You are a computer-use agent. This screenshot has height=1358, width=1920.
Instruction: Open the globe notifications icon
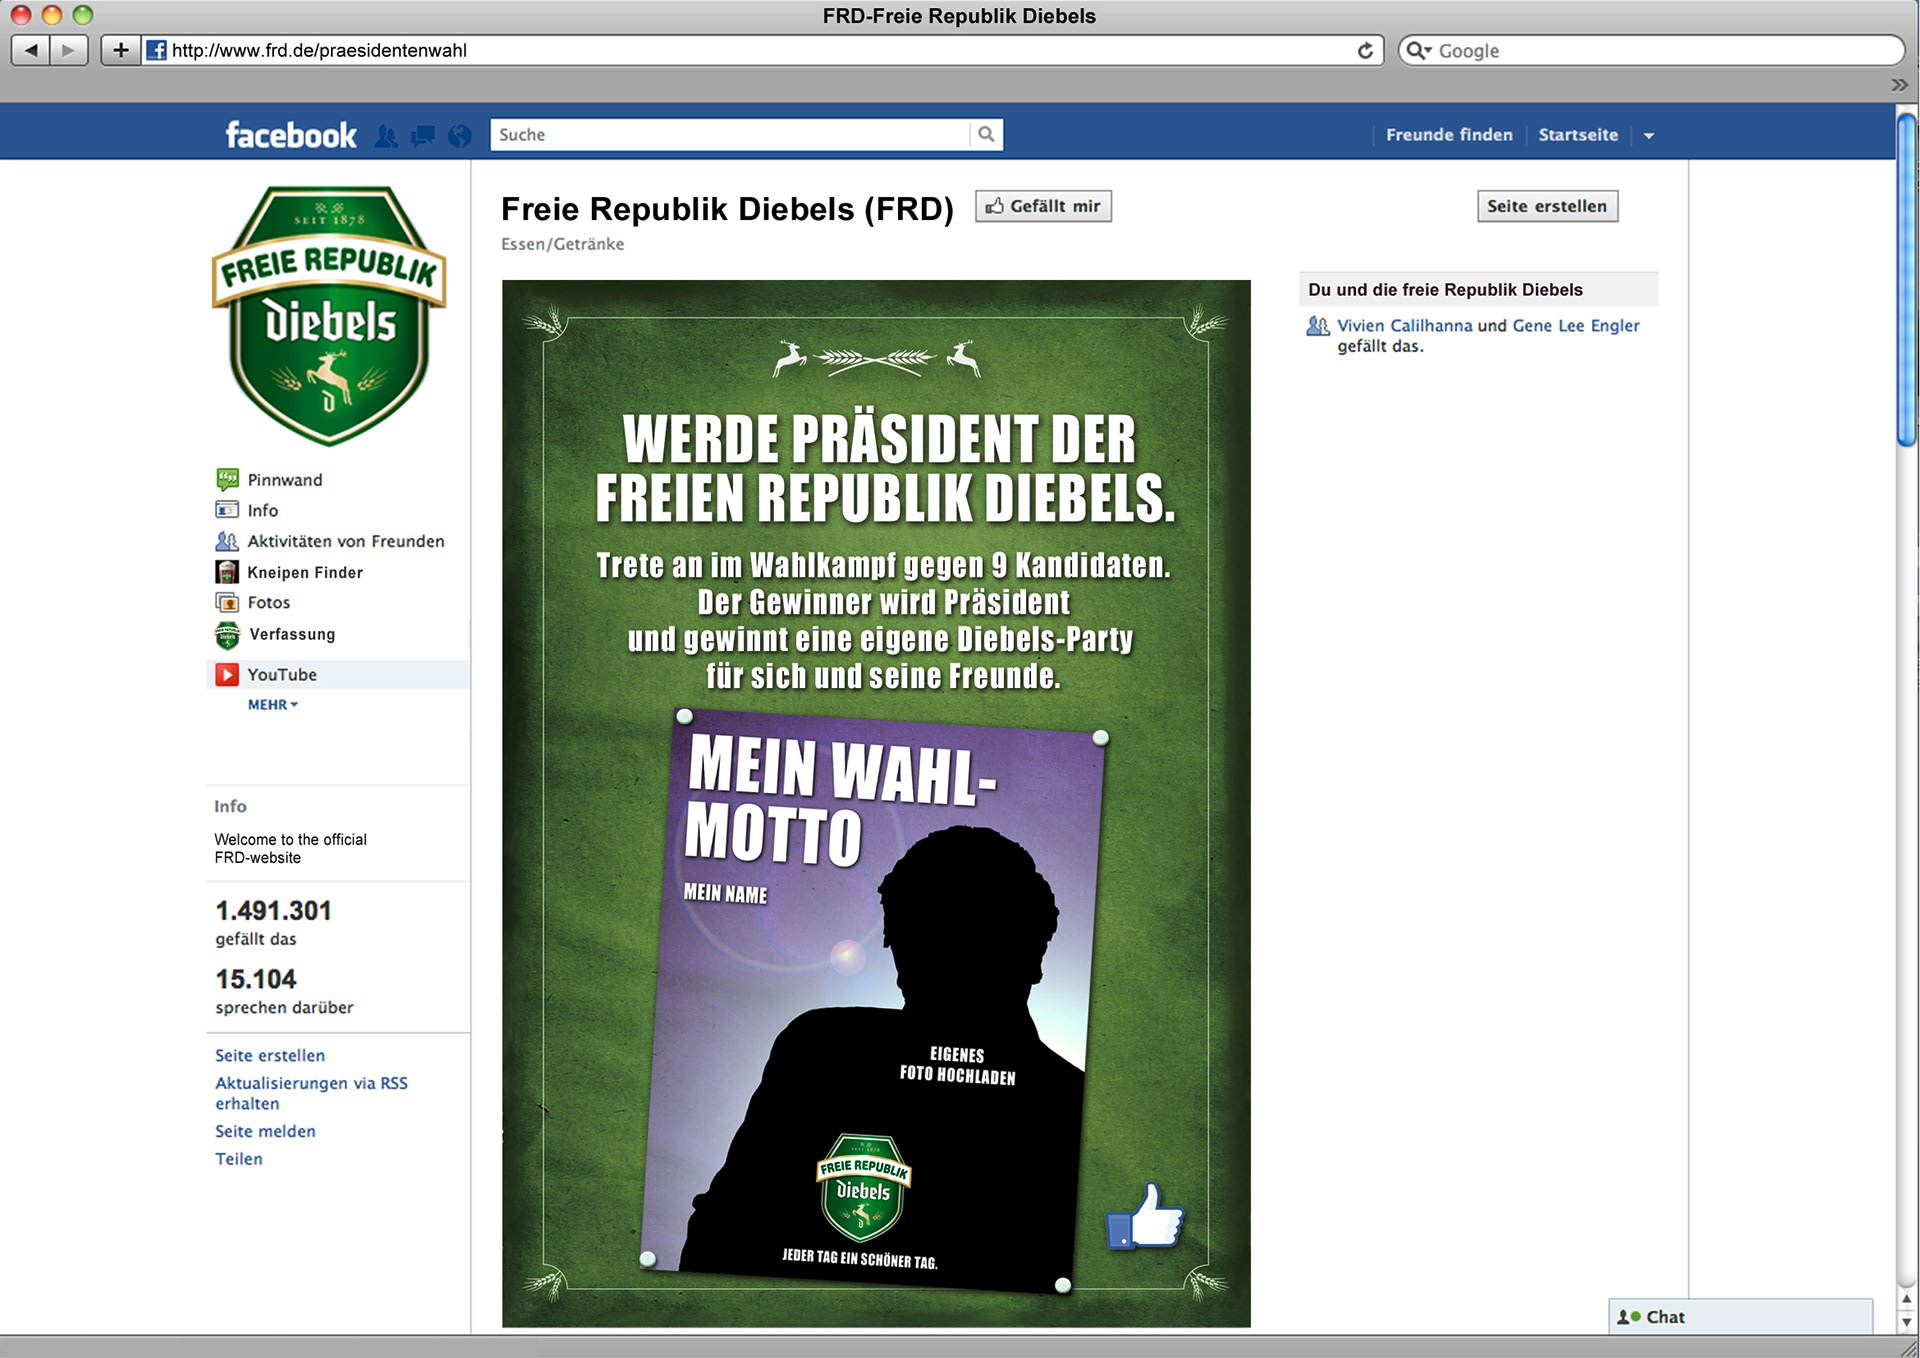[460, 136]
